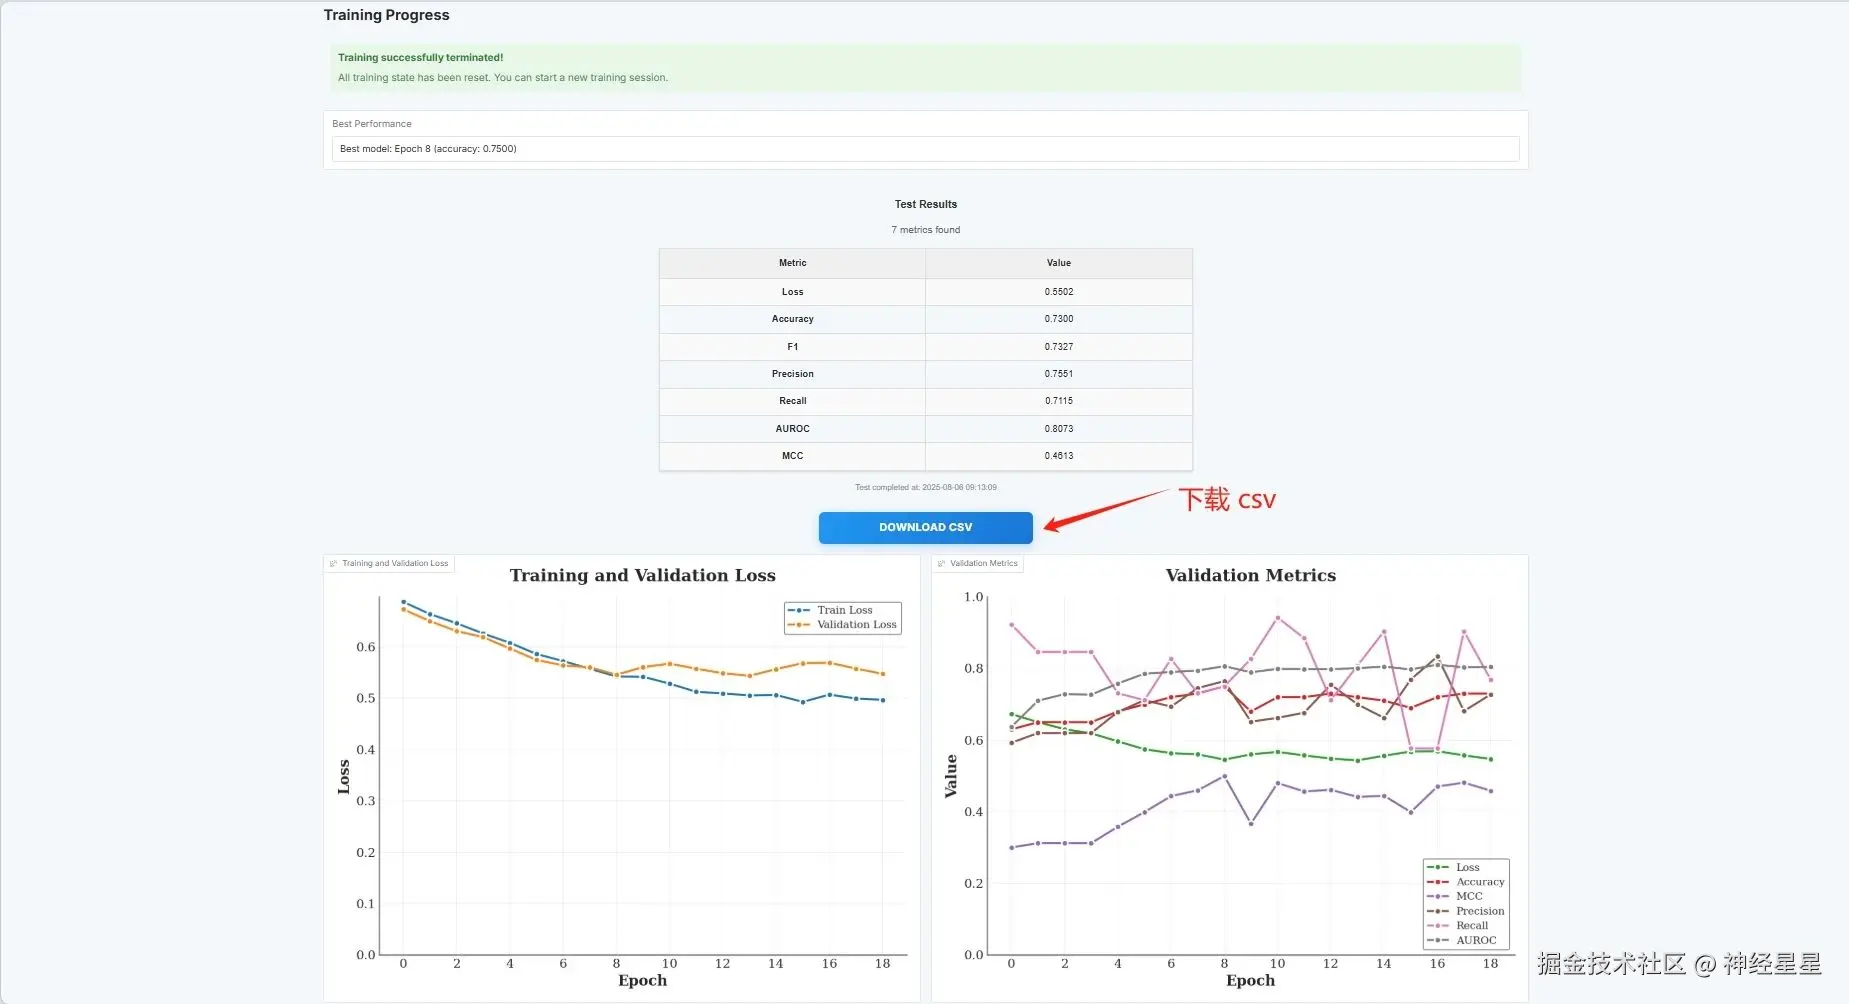Screen dimensions: 1849x1004
Task: Click the Train Loss legend marker
Action: (x=799, y=610)
